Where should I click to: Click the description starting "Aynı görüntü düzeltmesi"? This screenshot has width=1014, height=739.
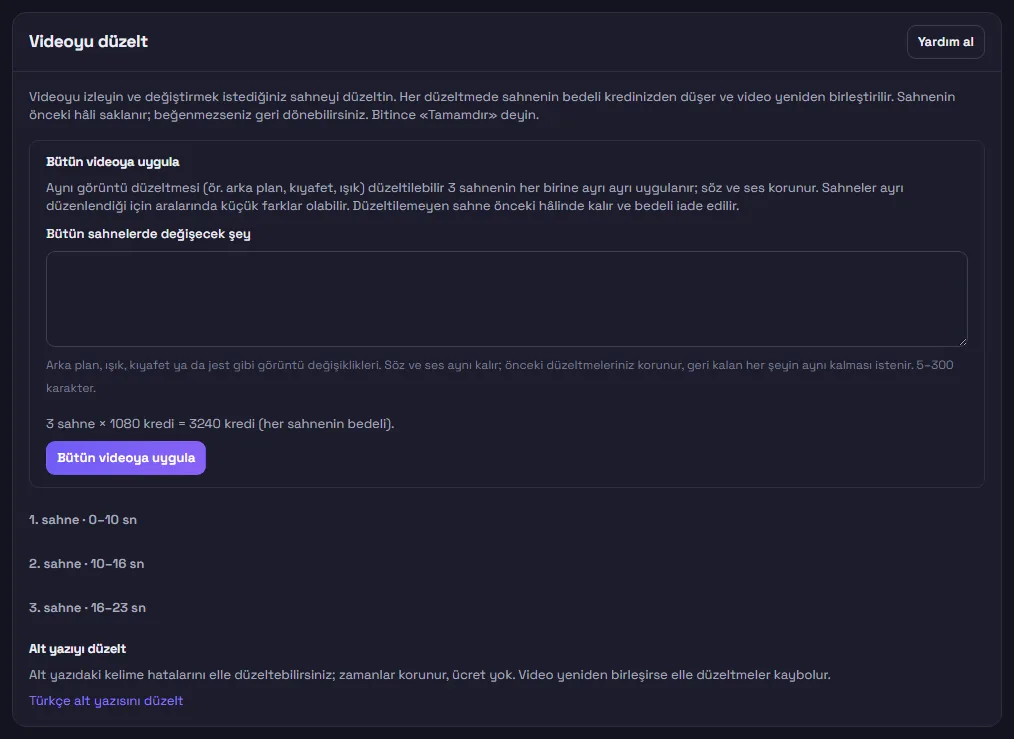pyautogui.click(x=475, y=197)
